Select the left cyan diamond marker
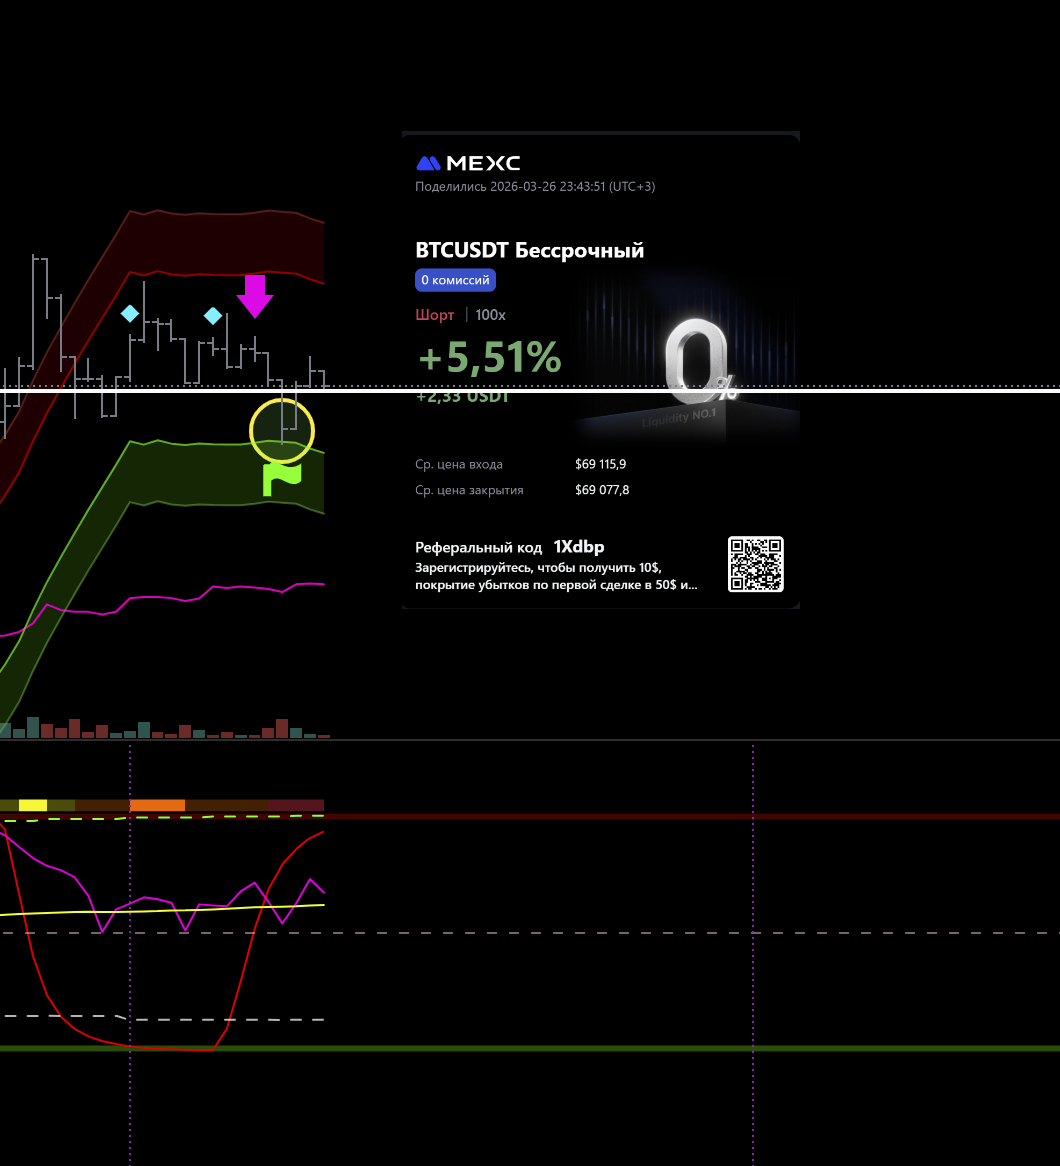Viewport: 1060px width, 1166px height. click(x=130, y=314)
